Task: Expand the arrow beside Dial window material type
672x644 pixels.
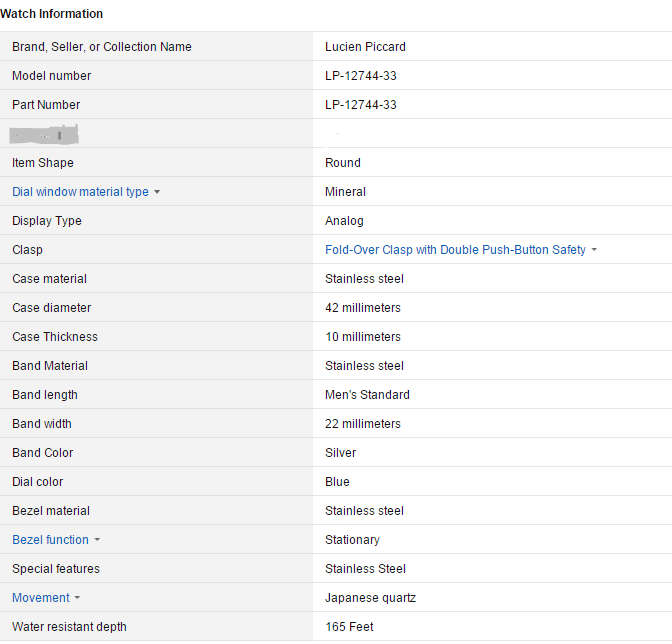Action: pos(157,192)
